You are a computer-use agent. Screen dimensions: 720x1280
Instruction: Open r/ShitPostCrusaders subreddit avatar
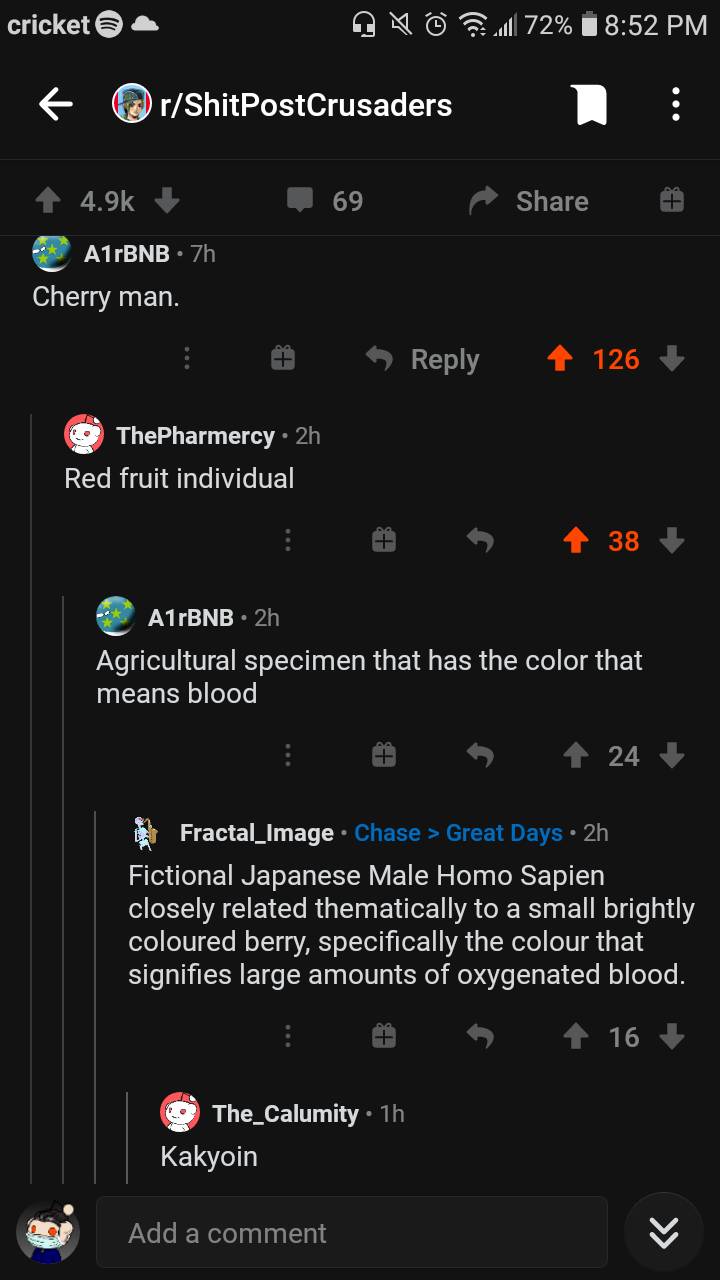[130, 103]
